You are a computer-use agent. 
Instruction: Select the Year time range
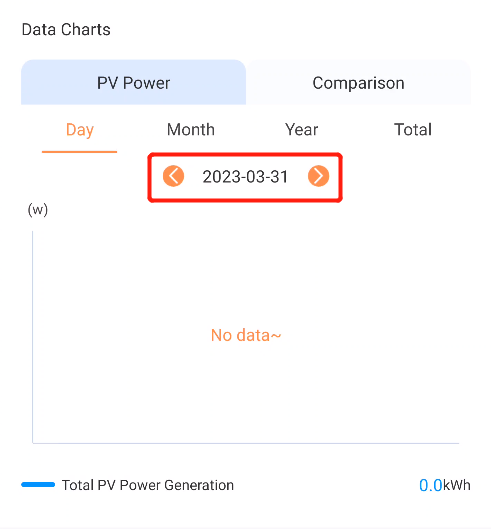tap(301, 130)
